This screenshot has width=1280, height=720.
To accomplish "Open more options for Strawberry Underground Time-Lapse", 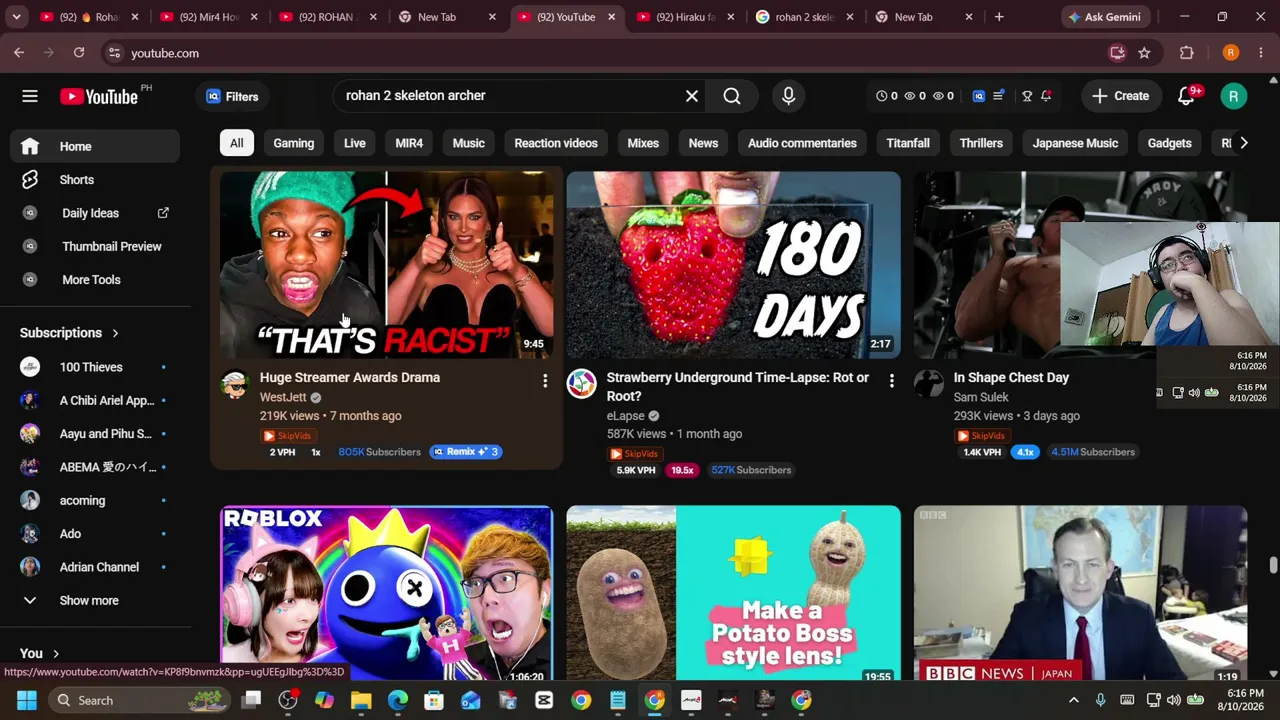I will pos(891,381).
